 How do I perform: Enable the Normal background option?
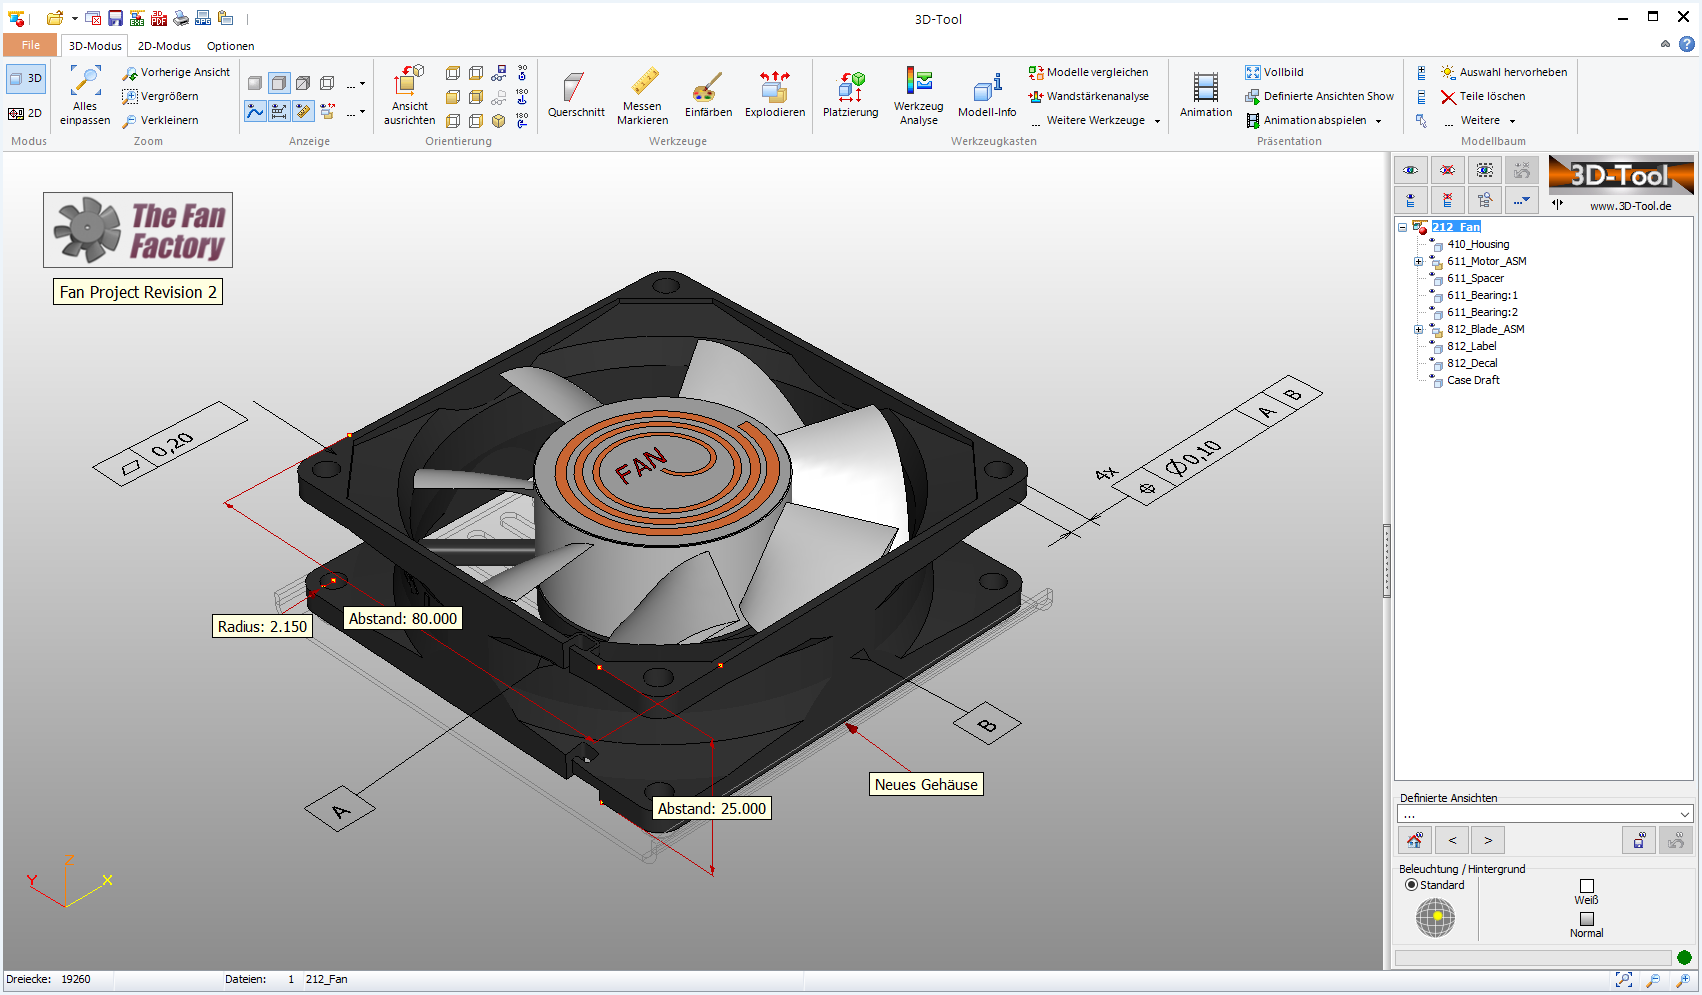[1587, 917]
